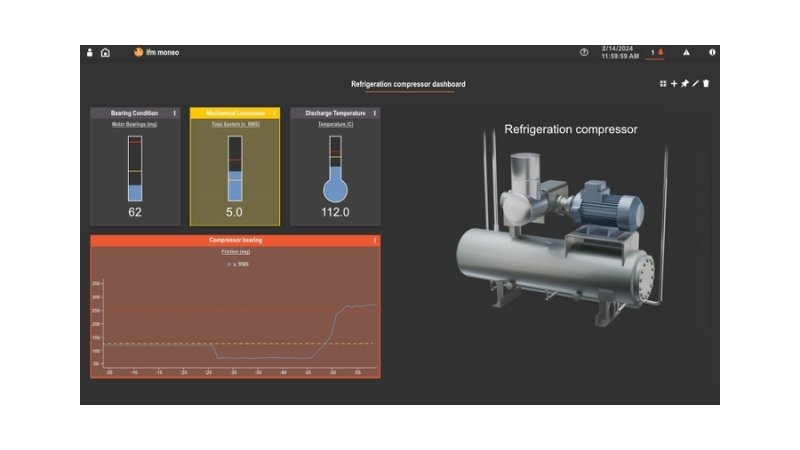The width and height of the screenshot is (800, 450).
Task: Edit the dashboard with the pencil icon
Action: click(x=695, y=83)
